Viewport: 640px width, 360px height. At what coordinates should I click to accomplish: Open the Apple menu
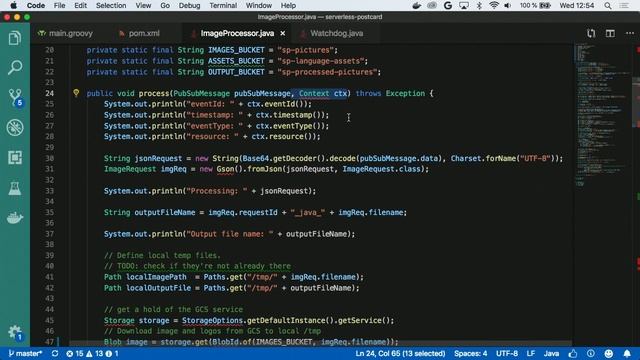click(13, 5)
